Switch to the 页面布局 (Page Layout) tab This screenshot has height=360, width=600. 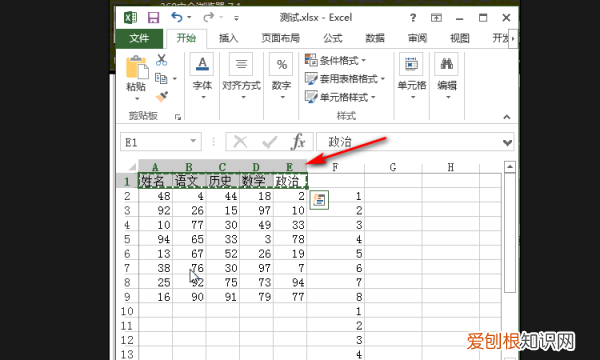pos(280,38)
